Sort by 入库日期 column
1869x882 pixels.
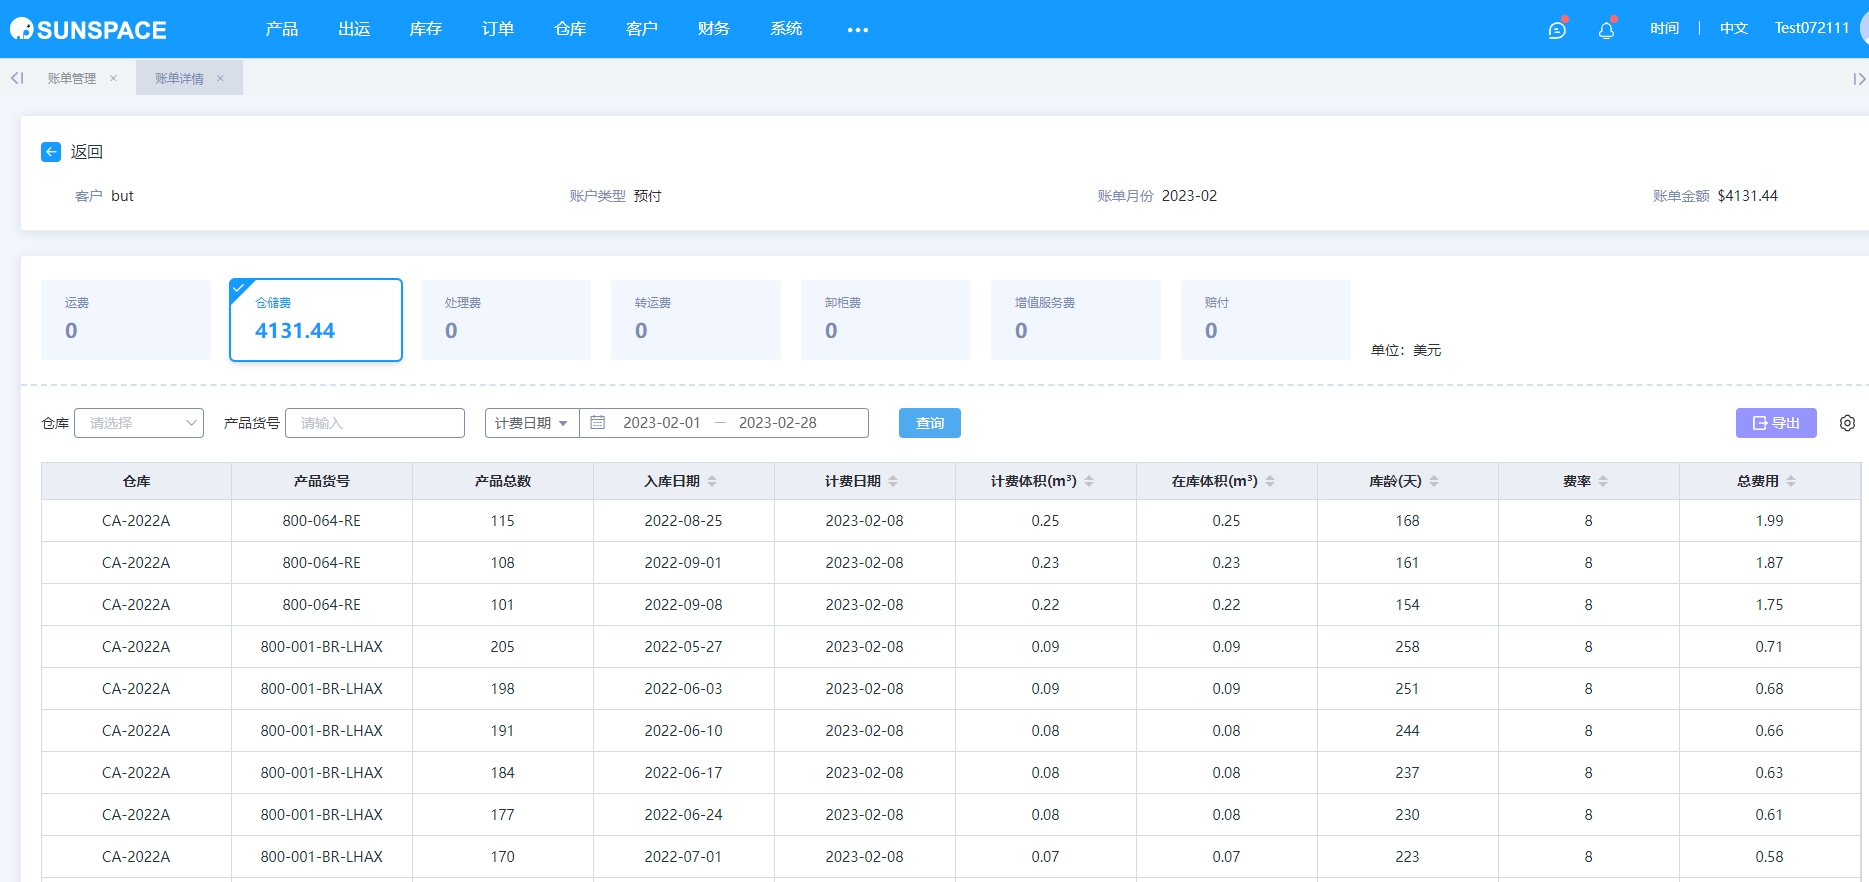click(x=712, y=481)
